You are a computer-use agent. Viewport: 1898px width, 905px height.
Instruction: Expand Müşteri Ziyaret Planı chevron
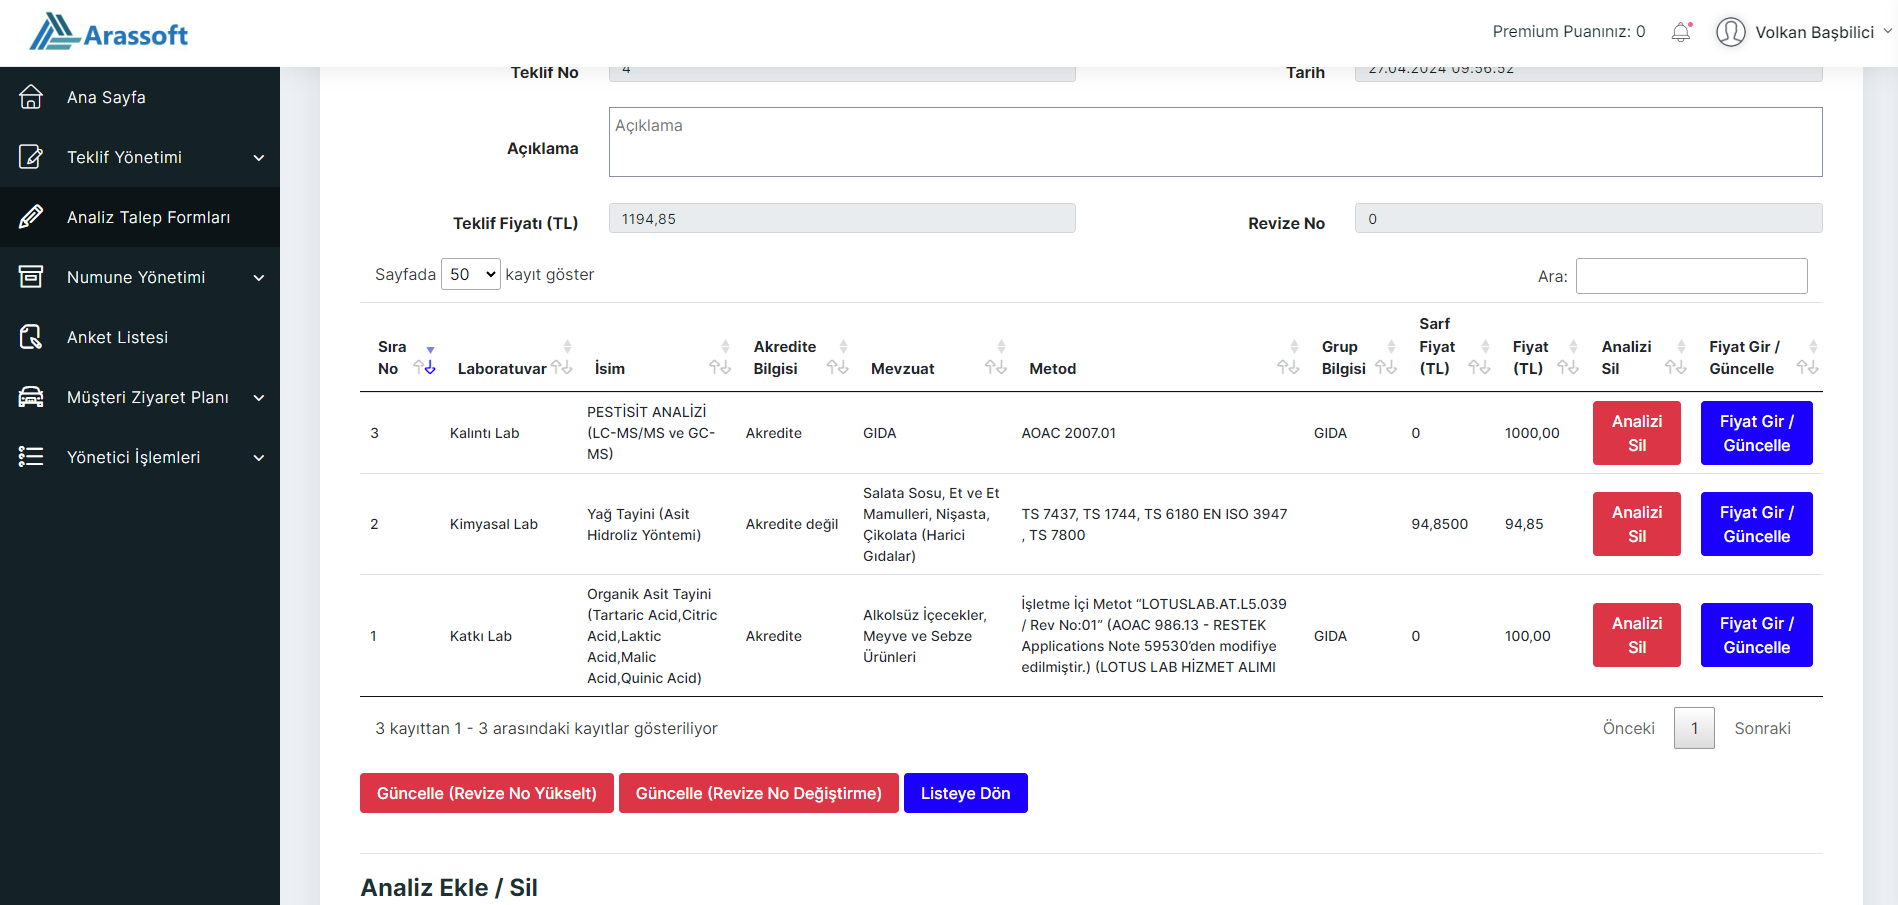[x=259, y=398]
